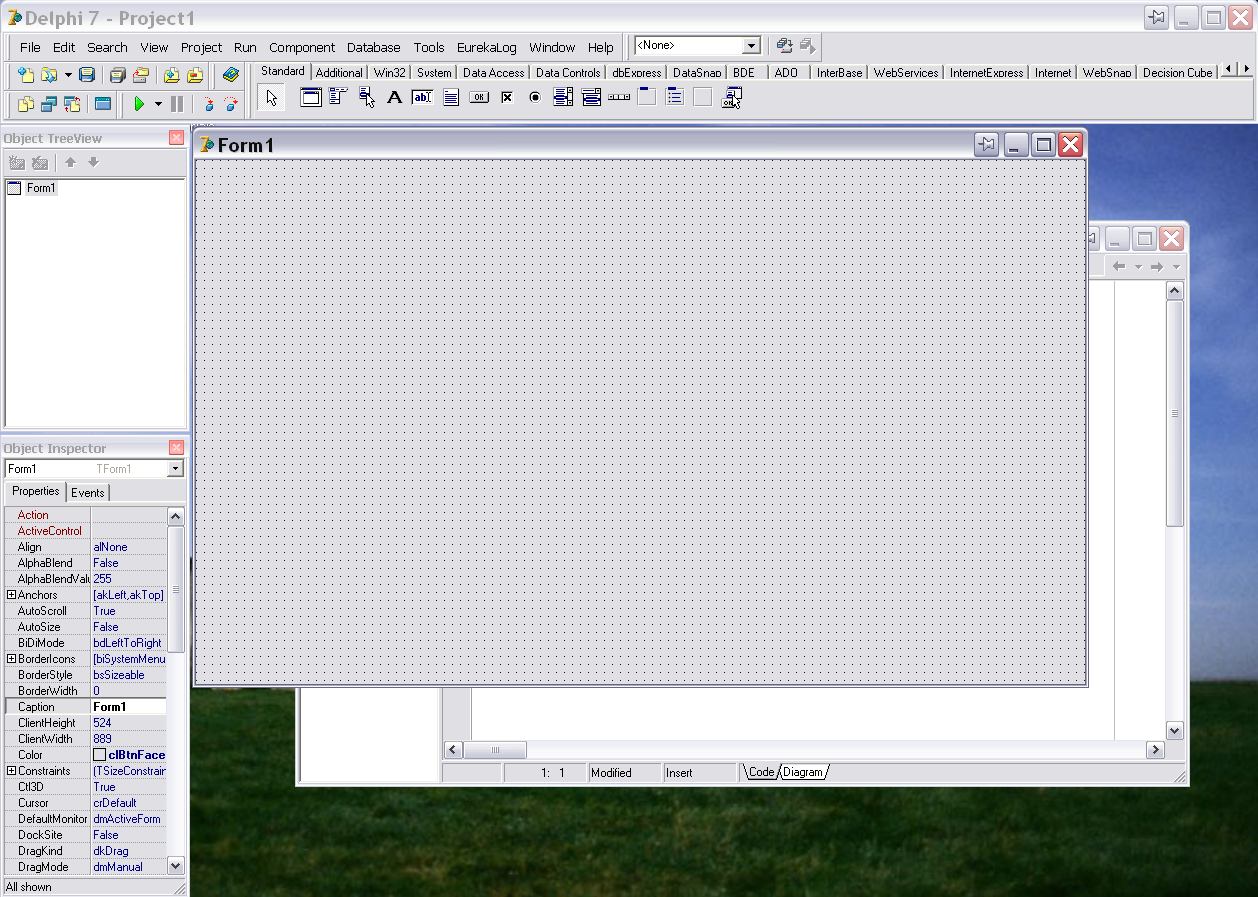Select the MainMenu component in the palette
1258x897 pixels.
[338, 97]
